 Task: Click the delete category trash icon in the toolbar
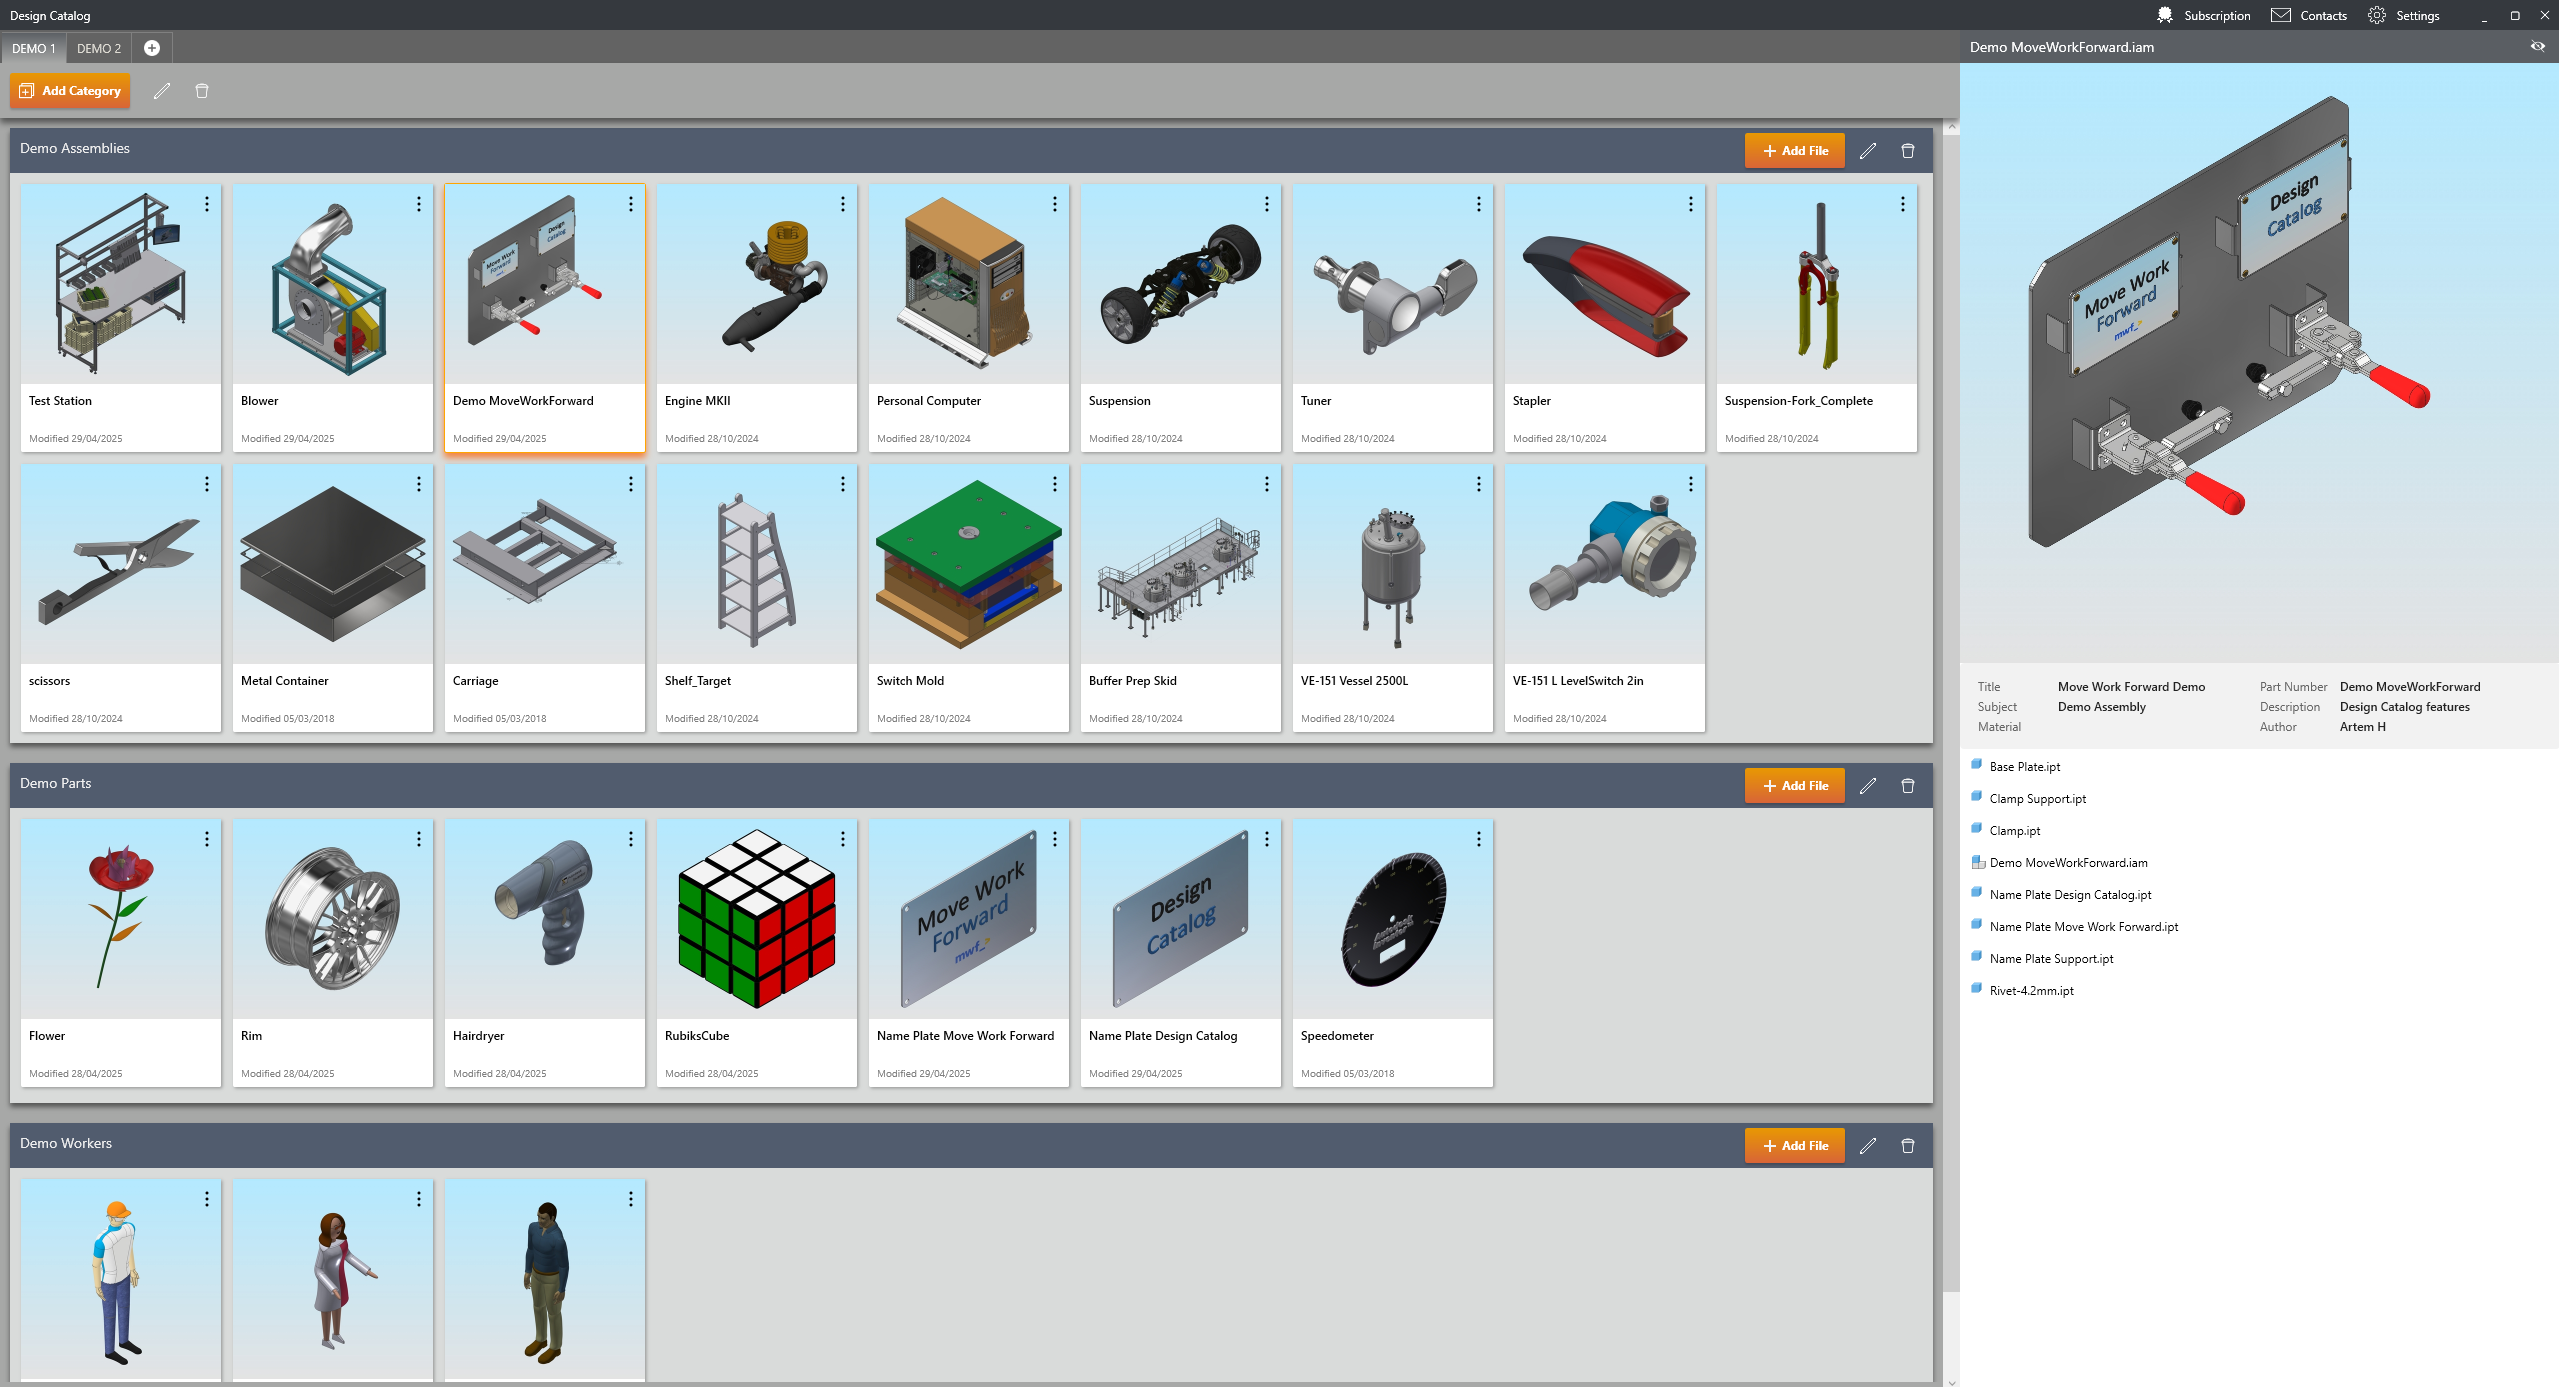coord(202,91)
